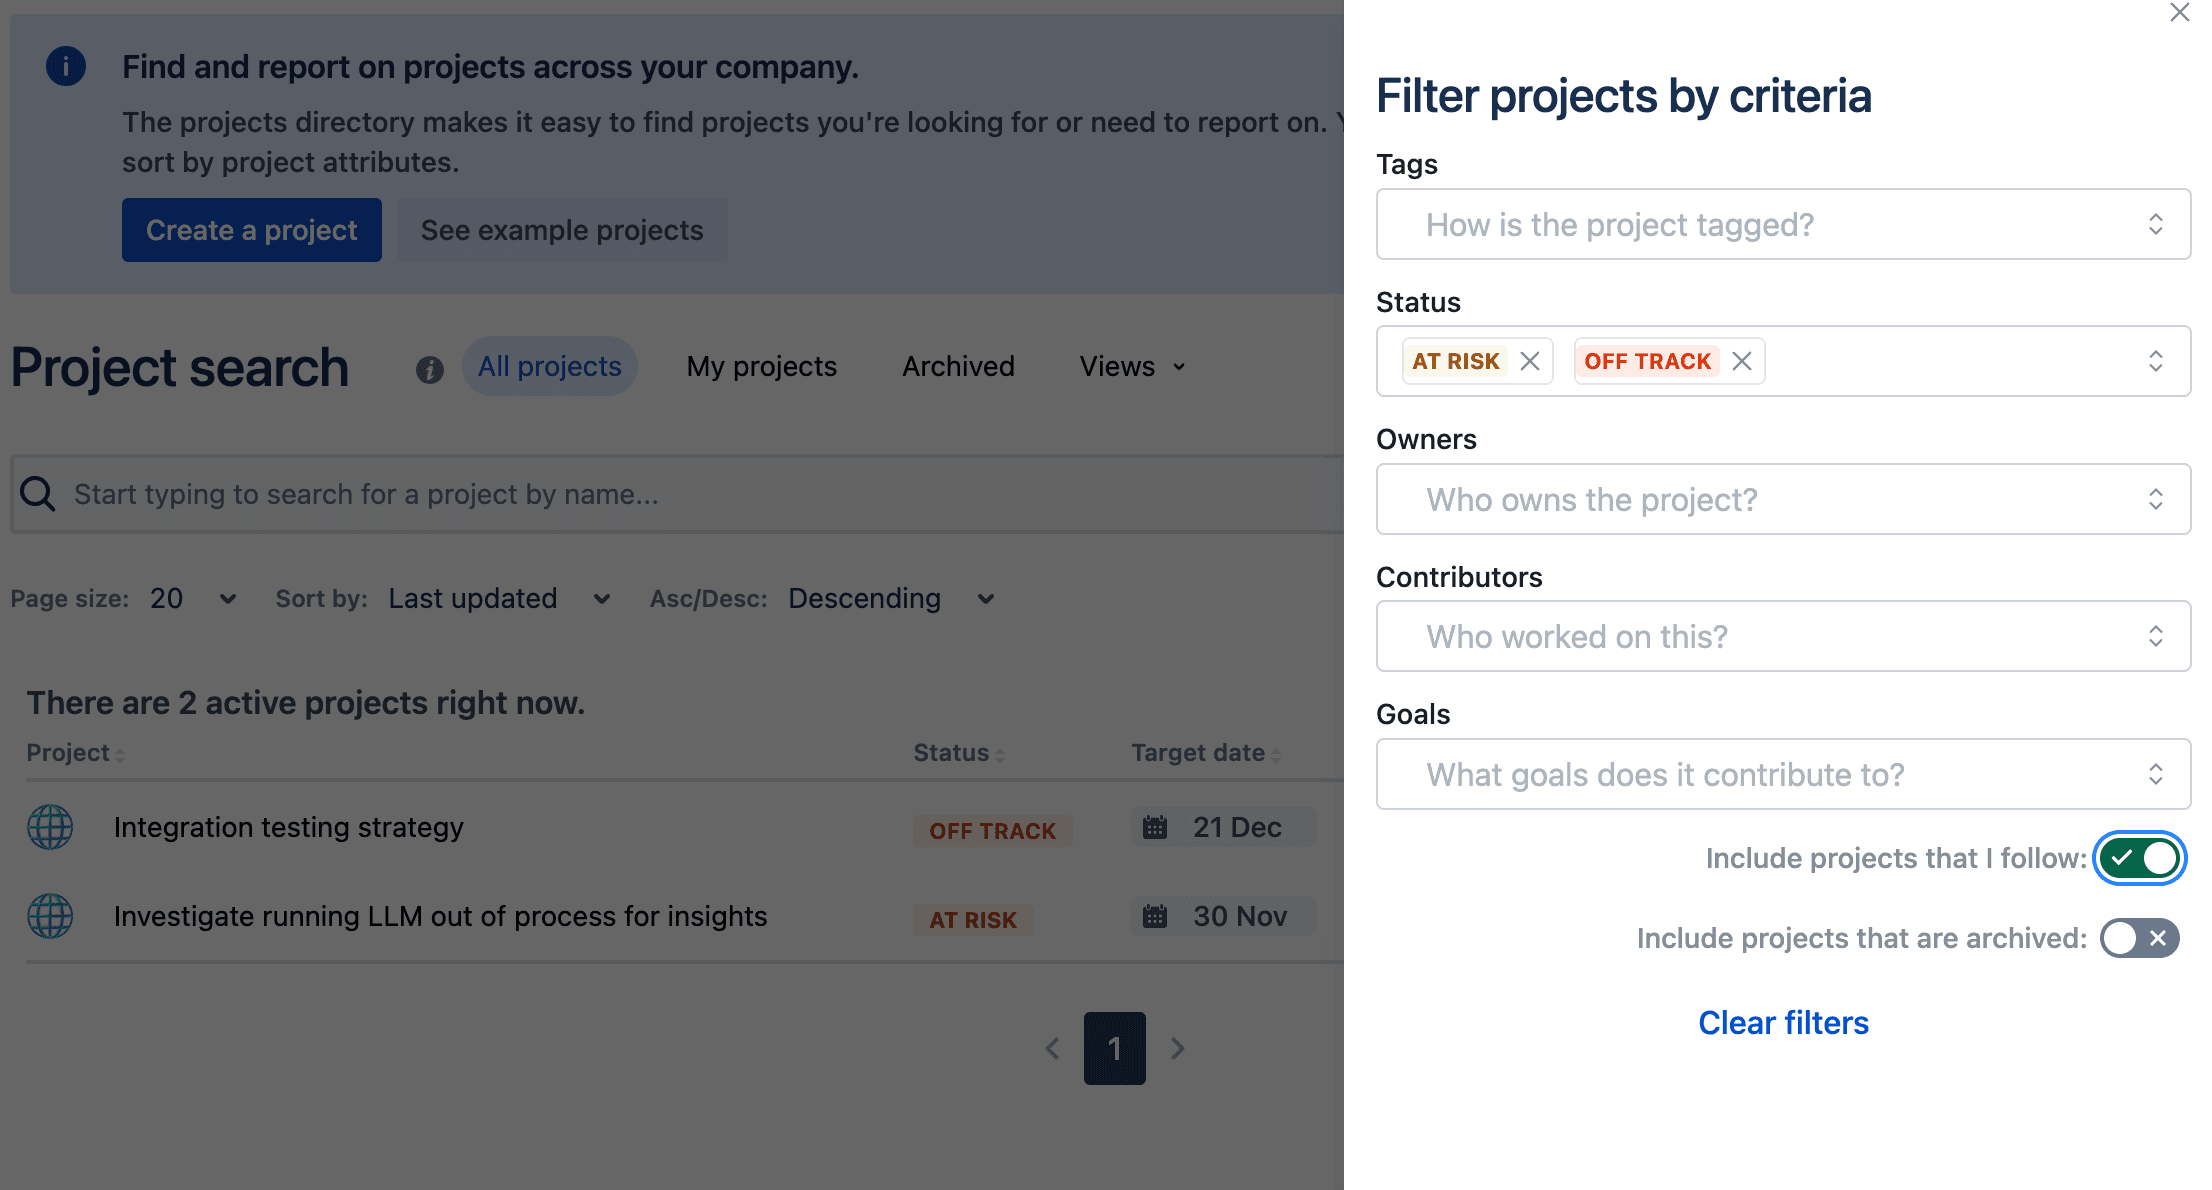
Task: Click the calendar icon next to 21 Dec
Action: [x=1155, y=828]
